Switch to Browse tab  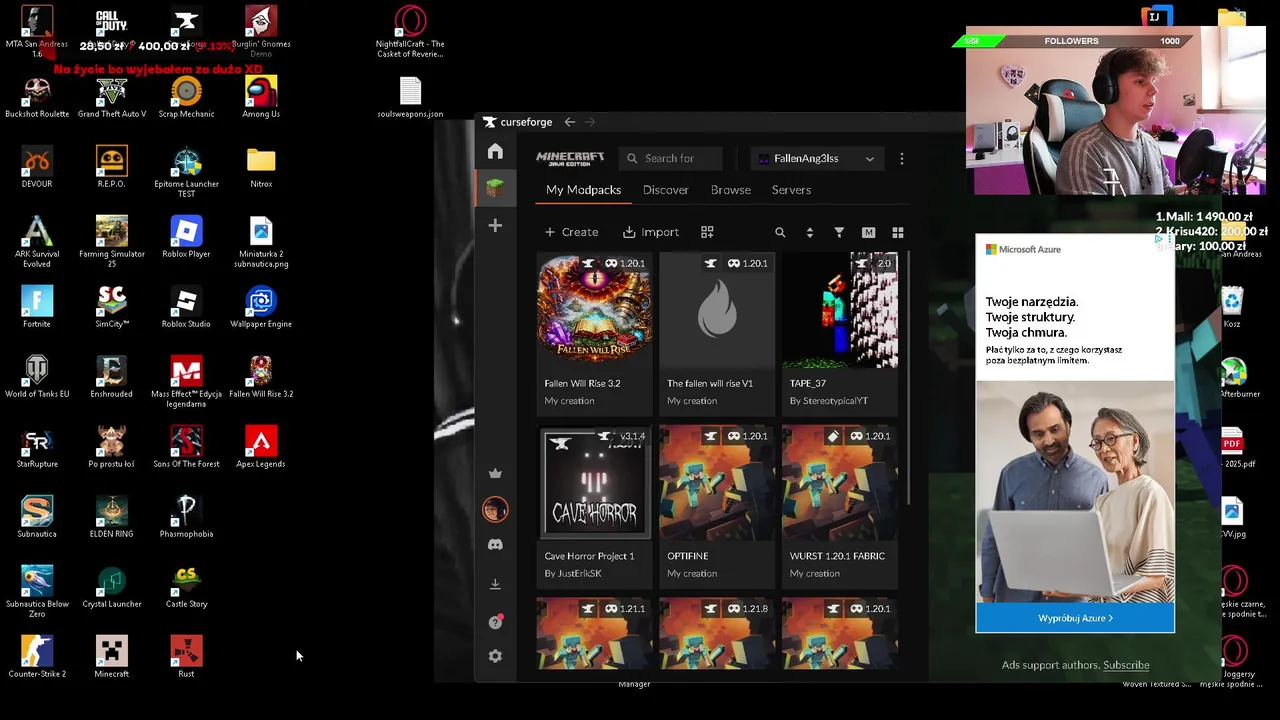click(731, 190)
